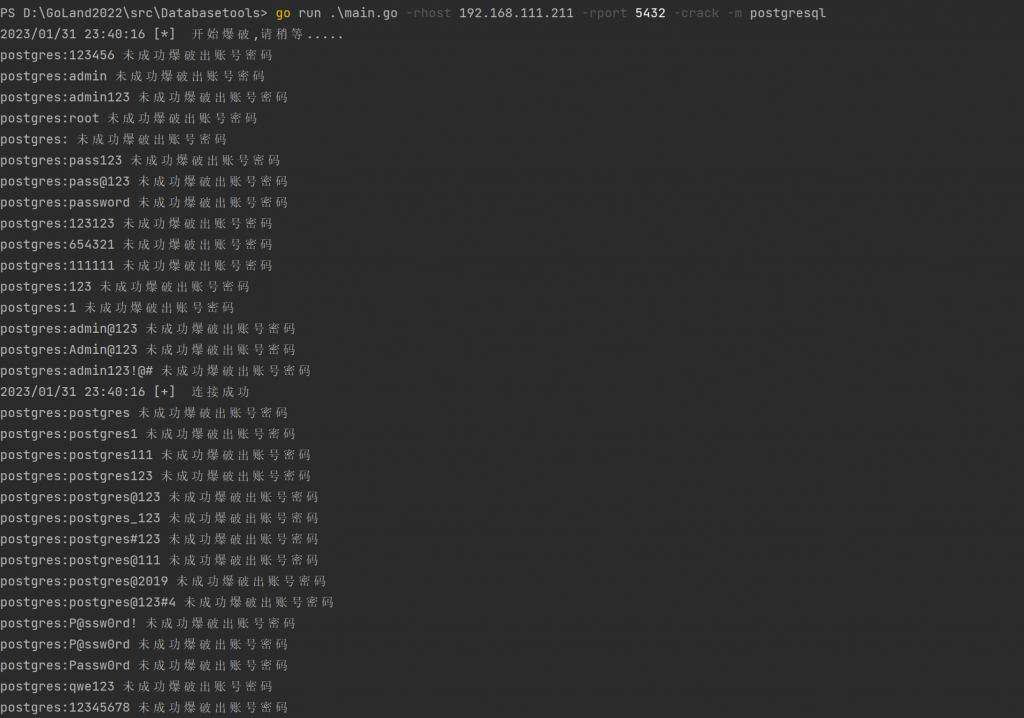This screenshot has width=1024, height=718.
Task: Click the 连接成功 connection success line
Action: [x=124, y=392]
